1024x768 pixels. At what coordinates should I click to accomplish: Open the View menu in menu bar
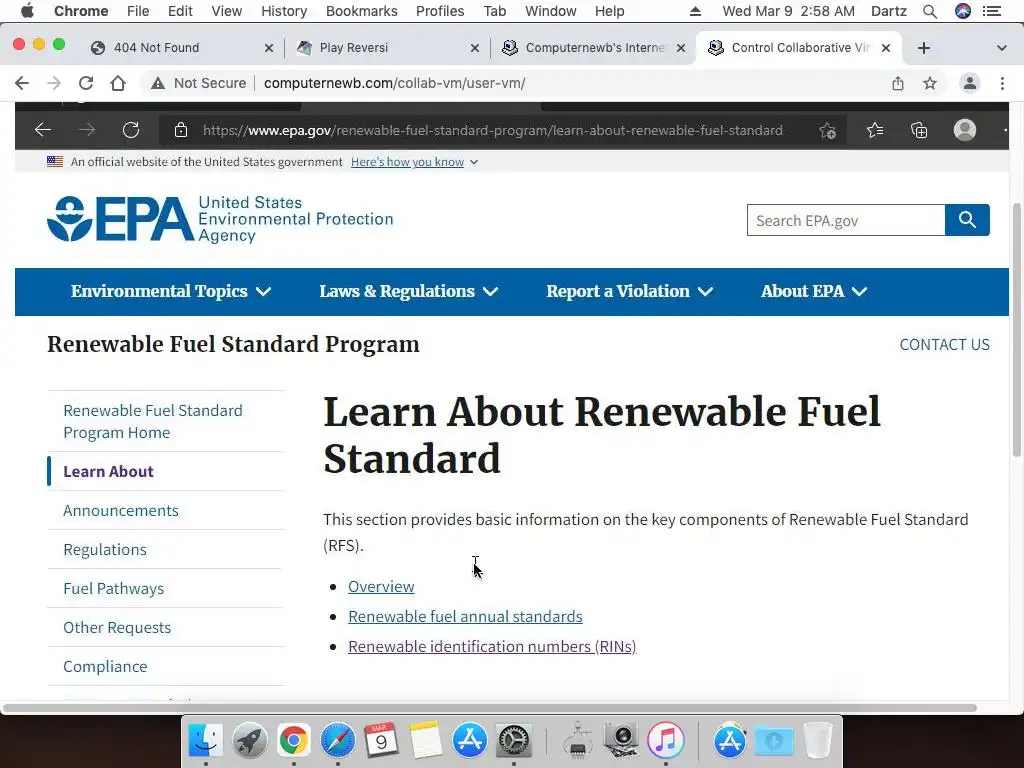(227, 11)
